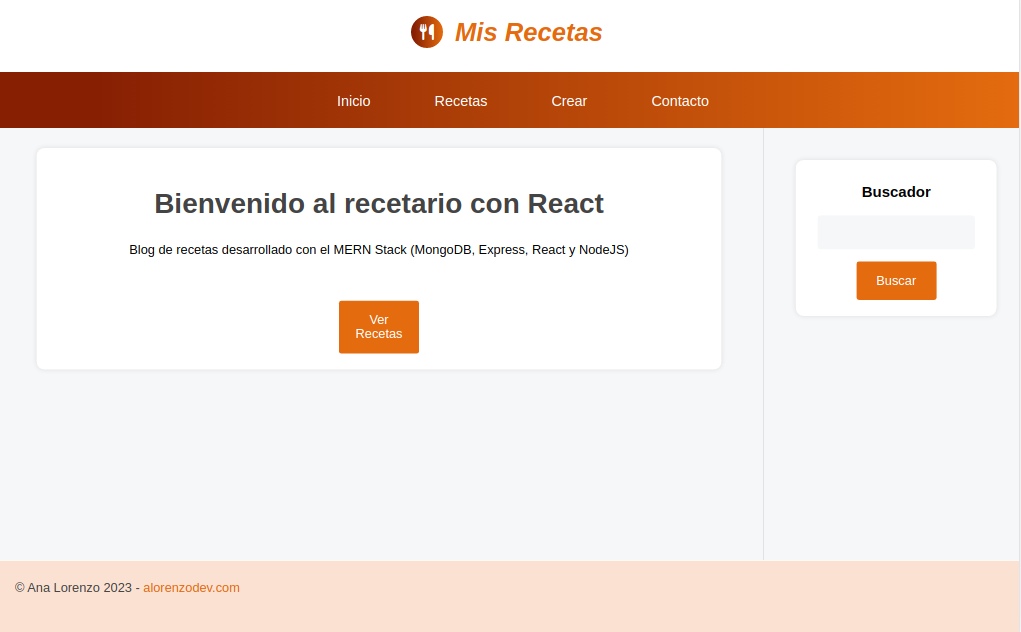This screenshot has width=1021, height=632.
Task: Click the fork and knife logo icon
Action: (427, 32)
